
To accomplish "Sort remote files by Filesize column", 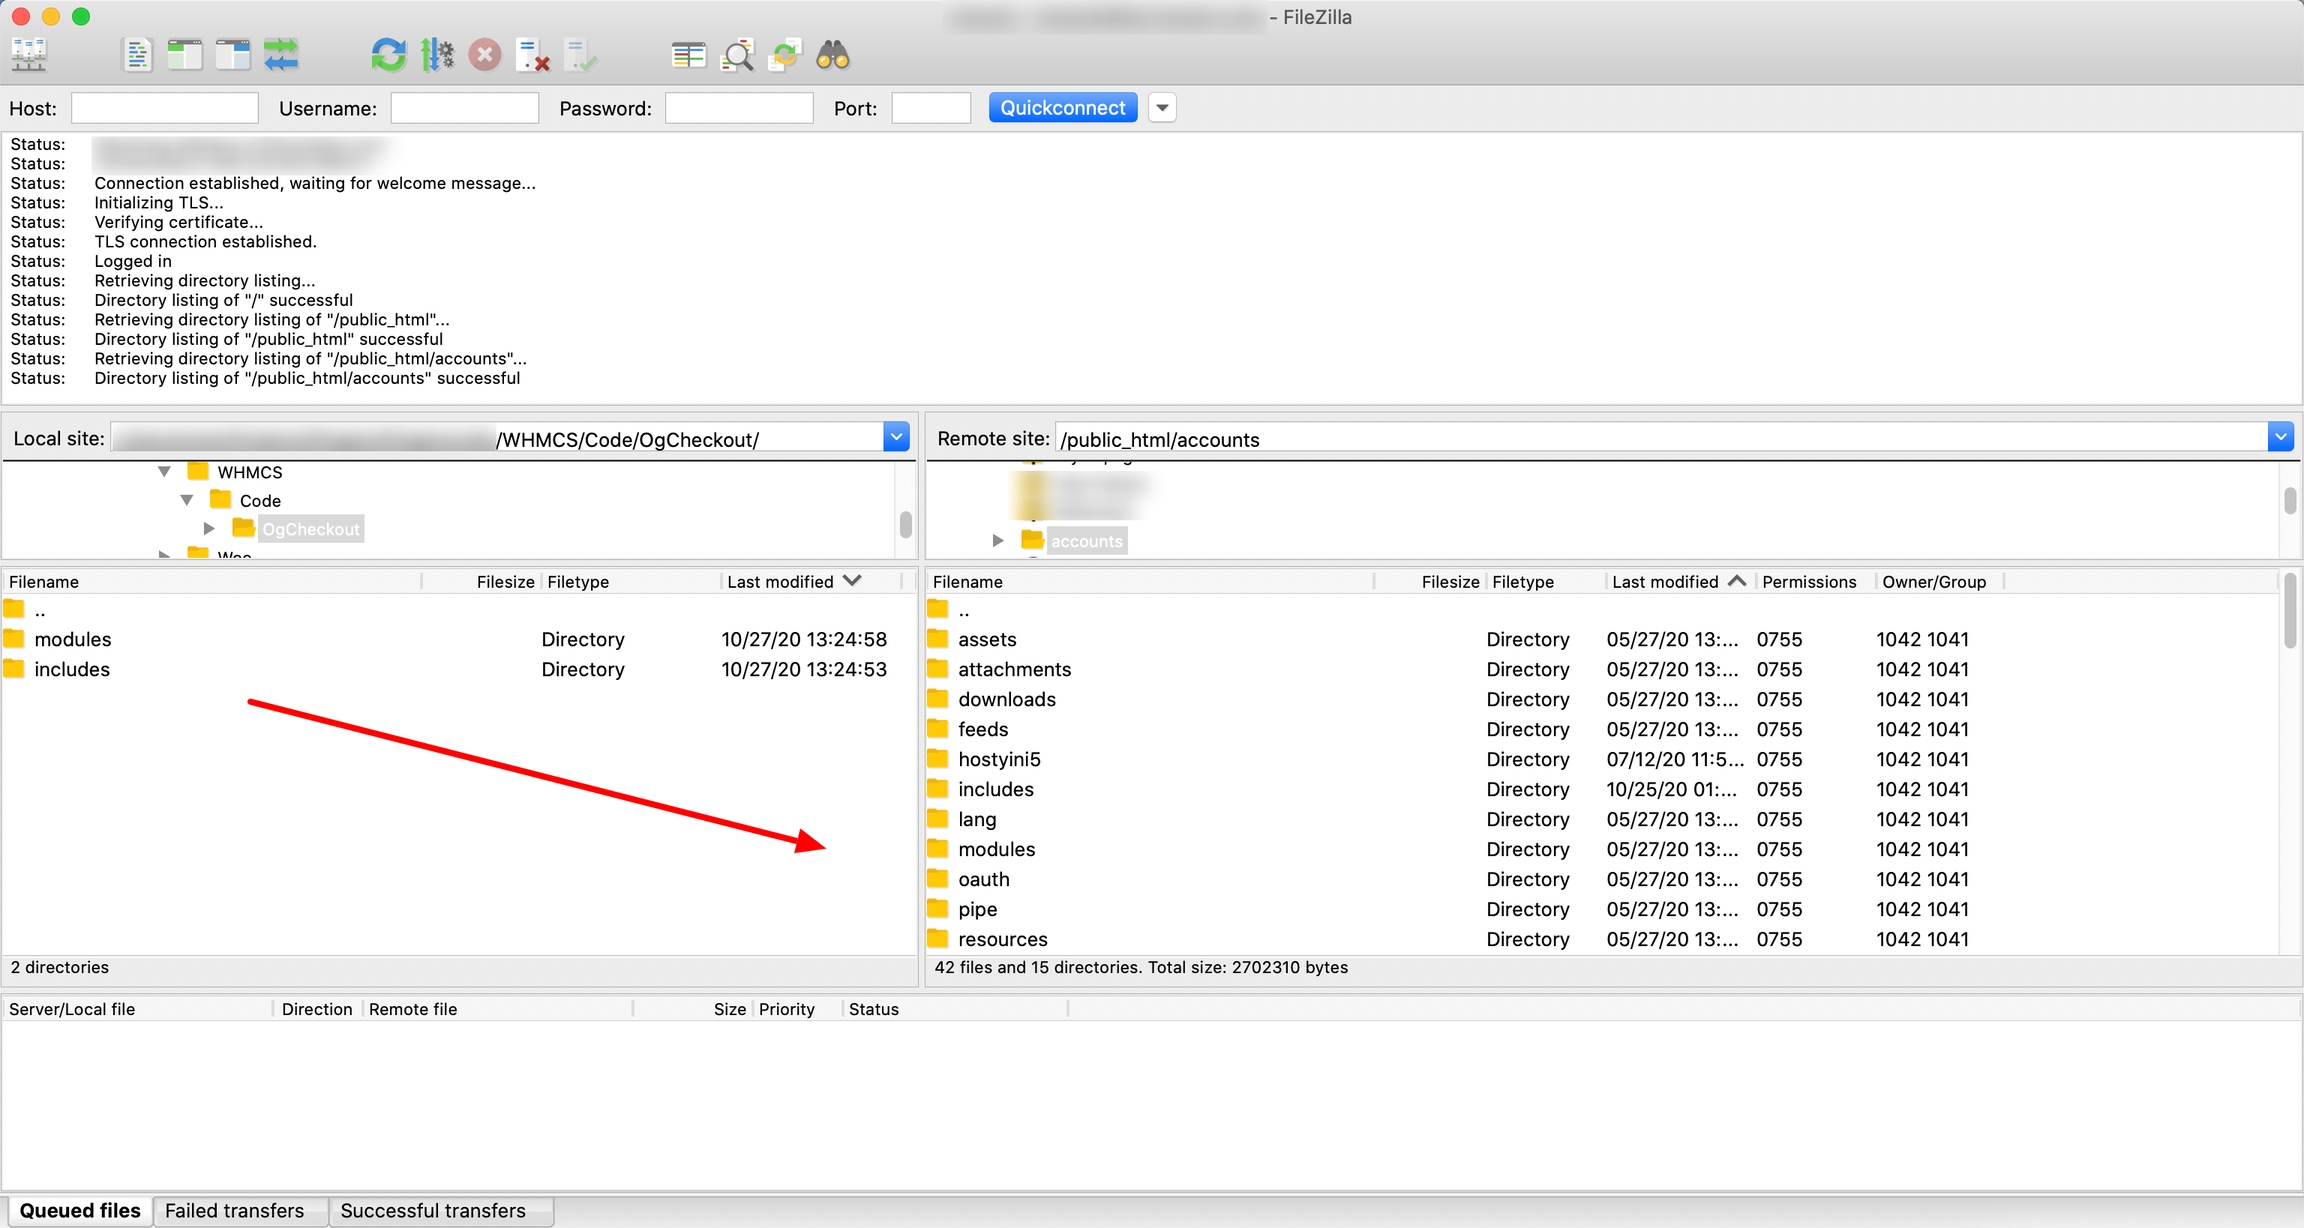I will [1449, 582].
